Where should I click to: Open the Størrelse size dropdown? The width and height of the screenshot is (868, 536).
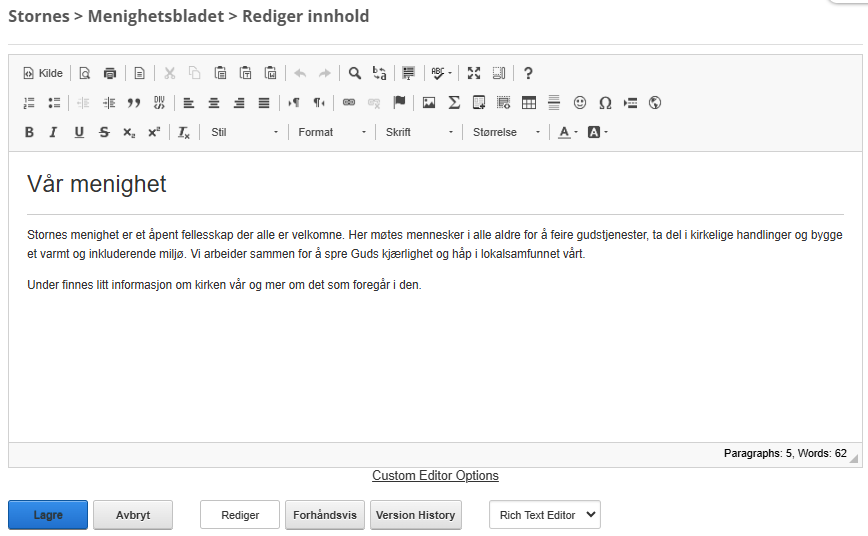click(x=506, y=132)
